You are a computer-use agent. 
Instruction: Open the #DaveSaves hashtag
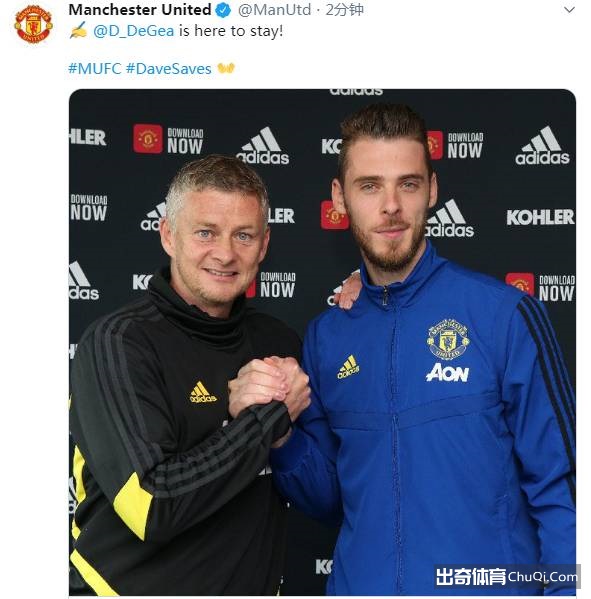(x=168, y=69)
